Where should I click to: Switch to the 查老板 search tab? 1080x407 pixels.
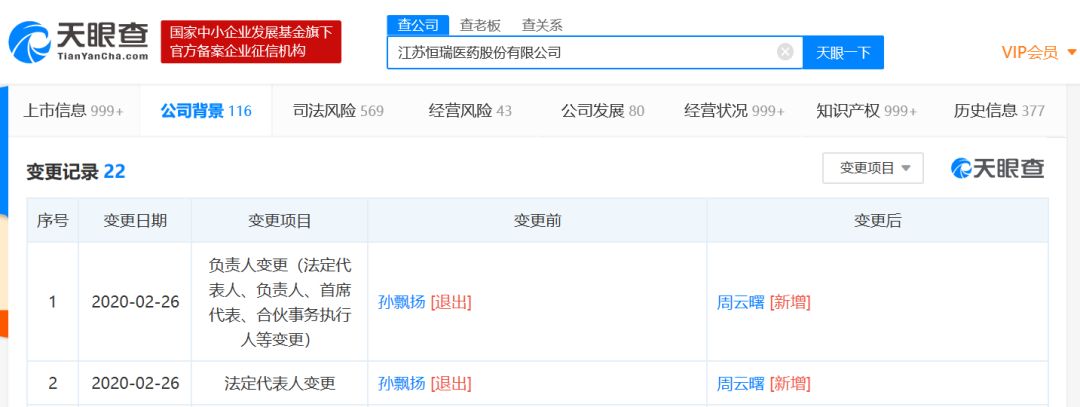[480, 25]
